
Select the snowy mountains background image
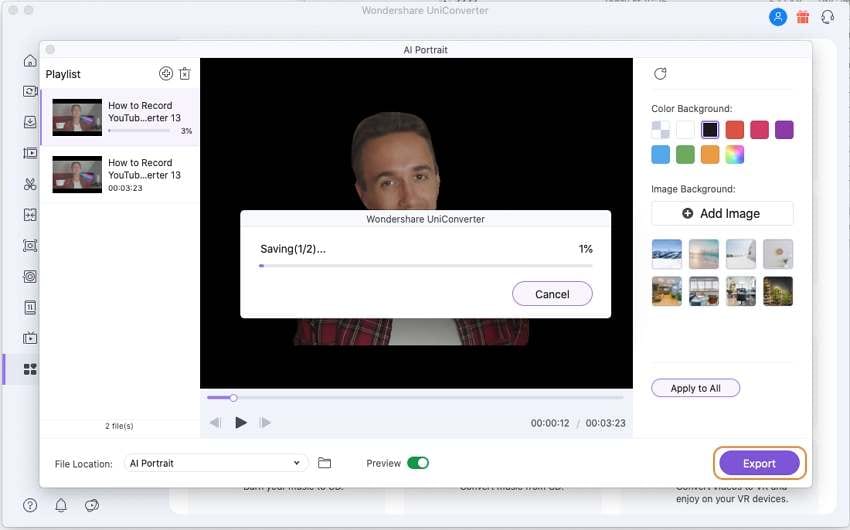click(667, 254)
